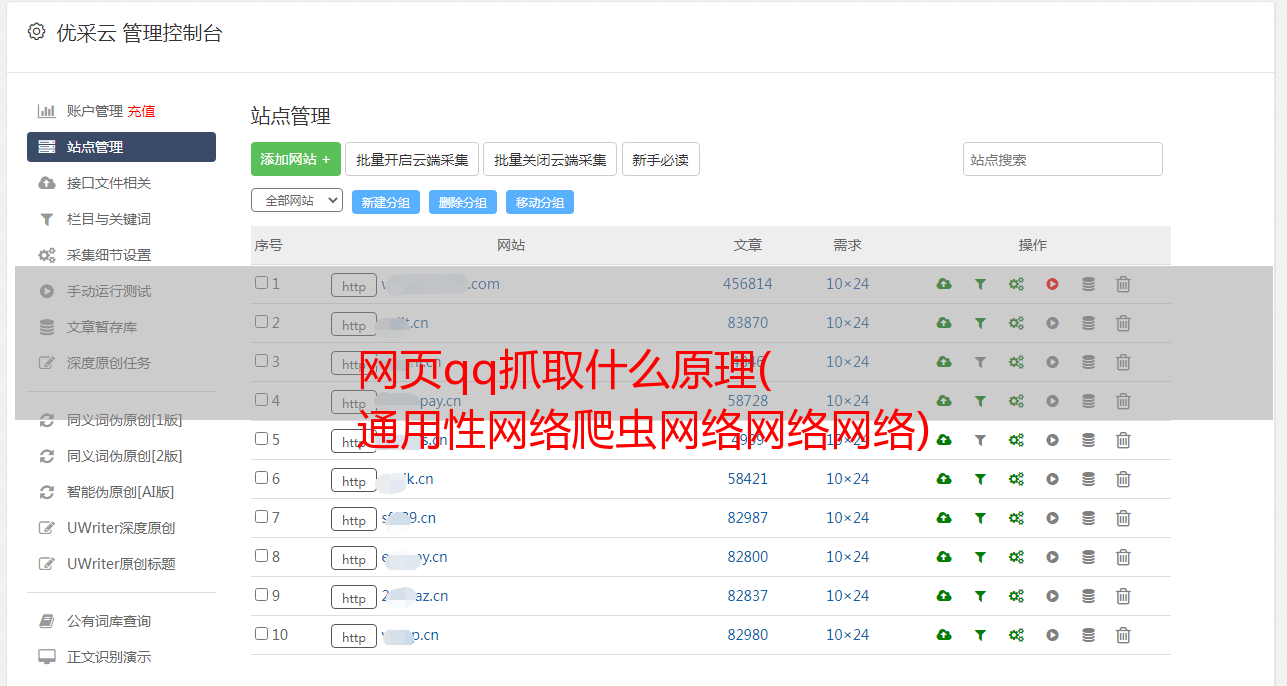Open the database icon in row 4

coord(1088,401)
